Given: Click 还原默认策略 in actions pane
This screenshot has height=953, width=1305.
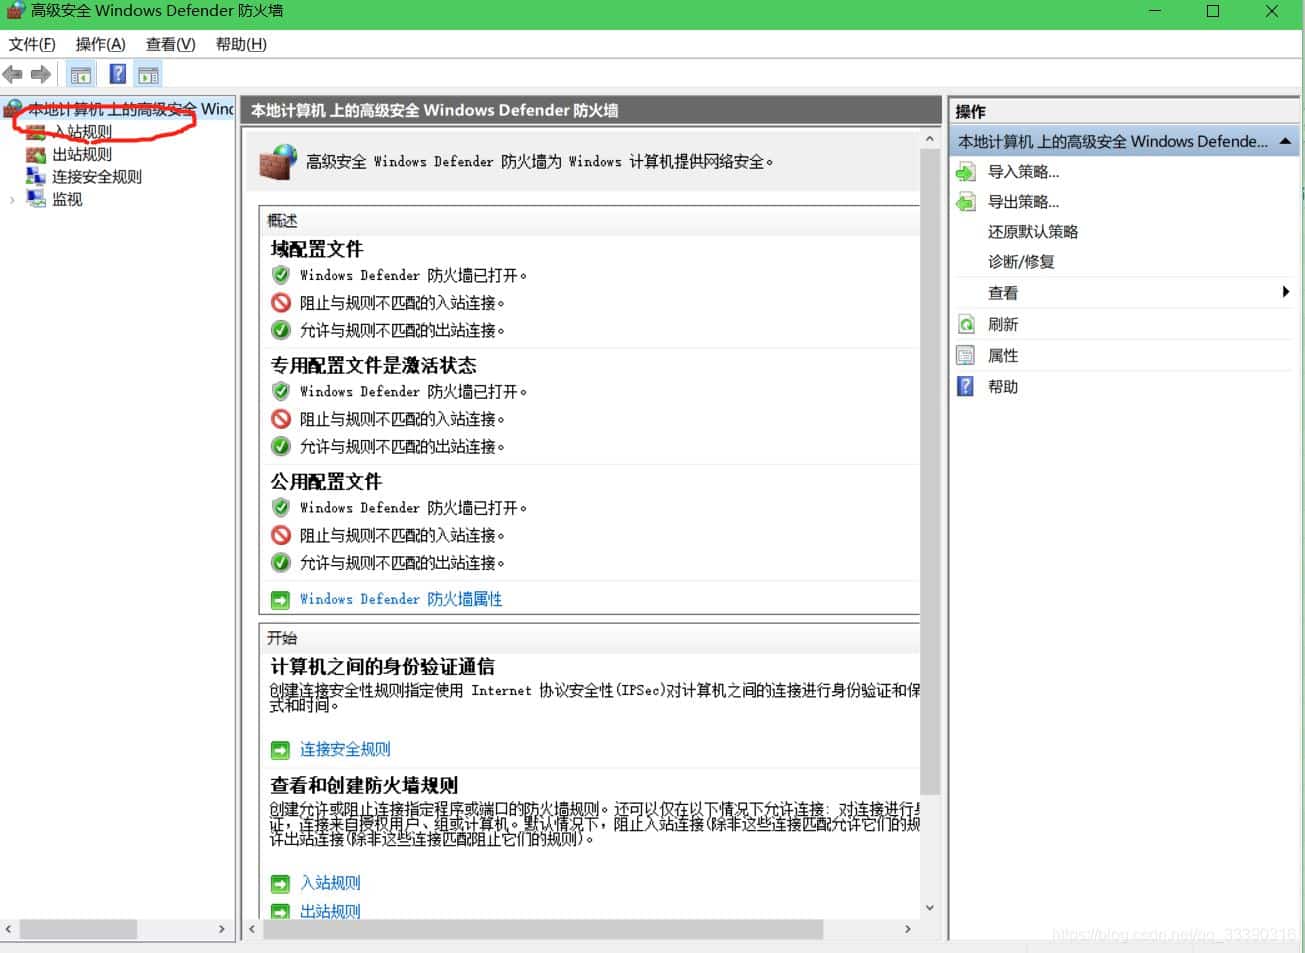Looking at the screenshot, I should pyautogui.click(x=1032, y=232).
